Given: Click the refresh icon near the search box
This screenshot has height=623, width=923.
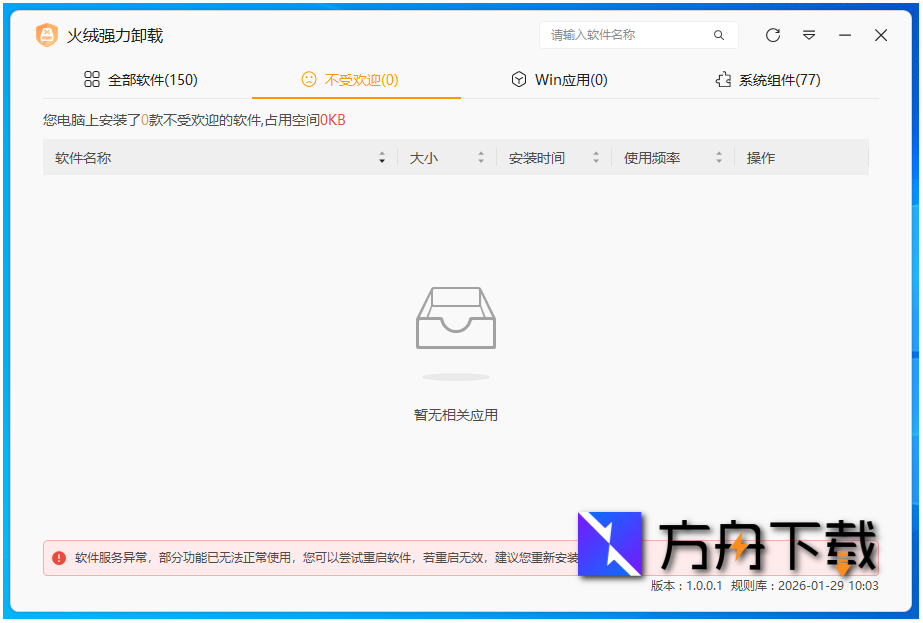Looking at the screenshot, I should [x=772, y=35].
